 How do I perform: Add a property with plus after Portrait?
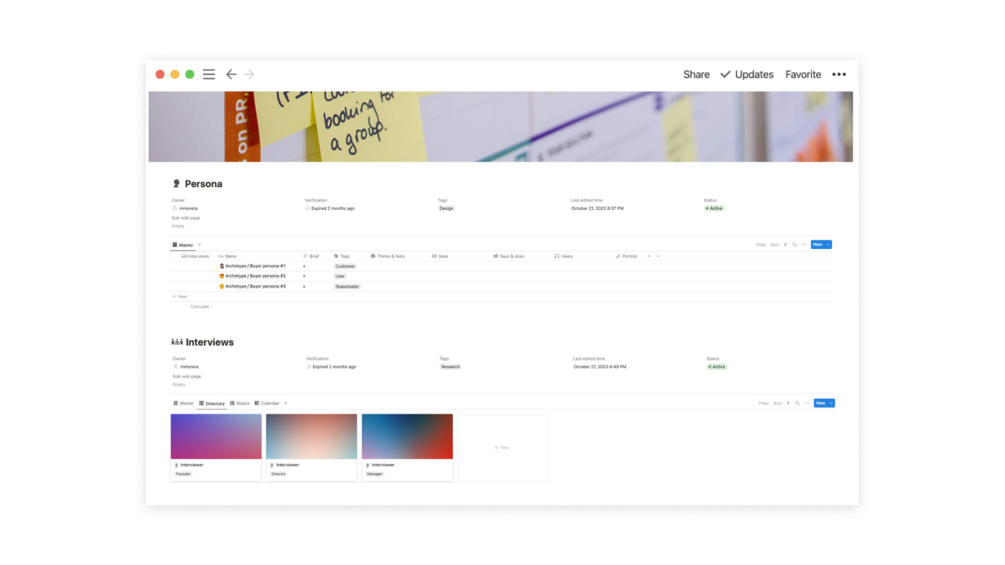coord(649,256)
